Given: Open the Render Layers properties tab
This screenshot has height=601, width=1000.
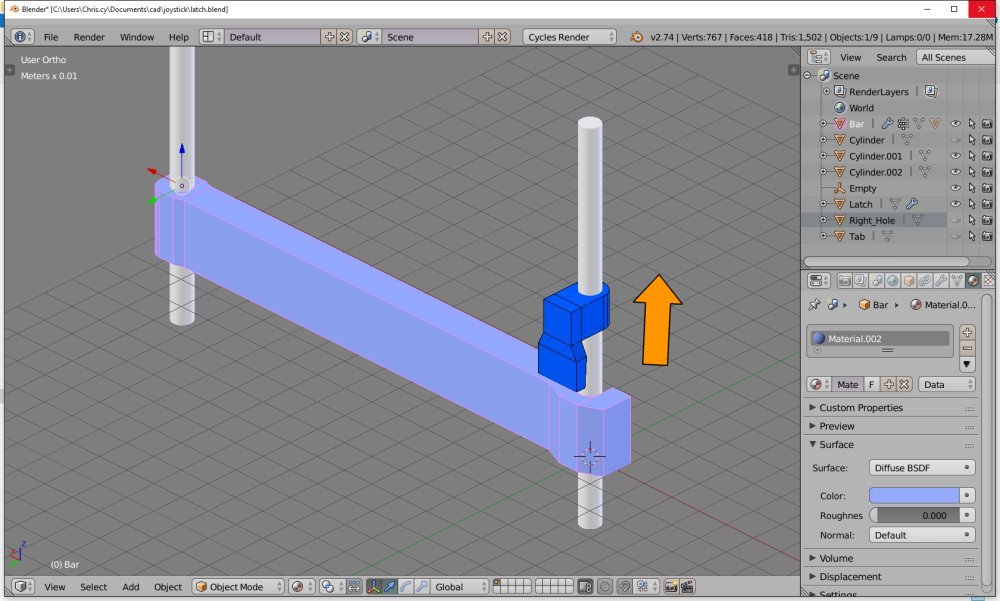Looking at the screenshot, I should tap(860, 281).
